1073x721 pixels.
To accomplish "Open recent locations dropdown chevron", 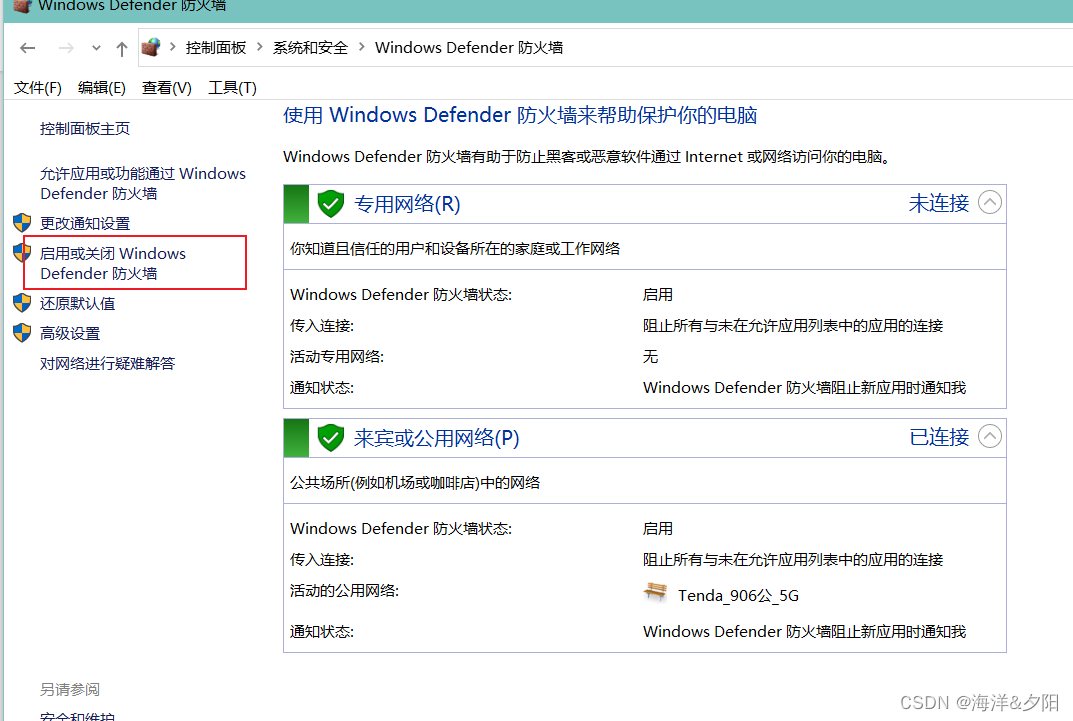I will click(x=96, y=48).
